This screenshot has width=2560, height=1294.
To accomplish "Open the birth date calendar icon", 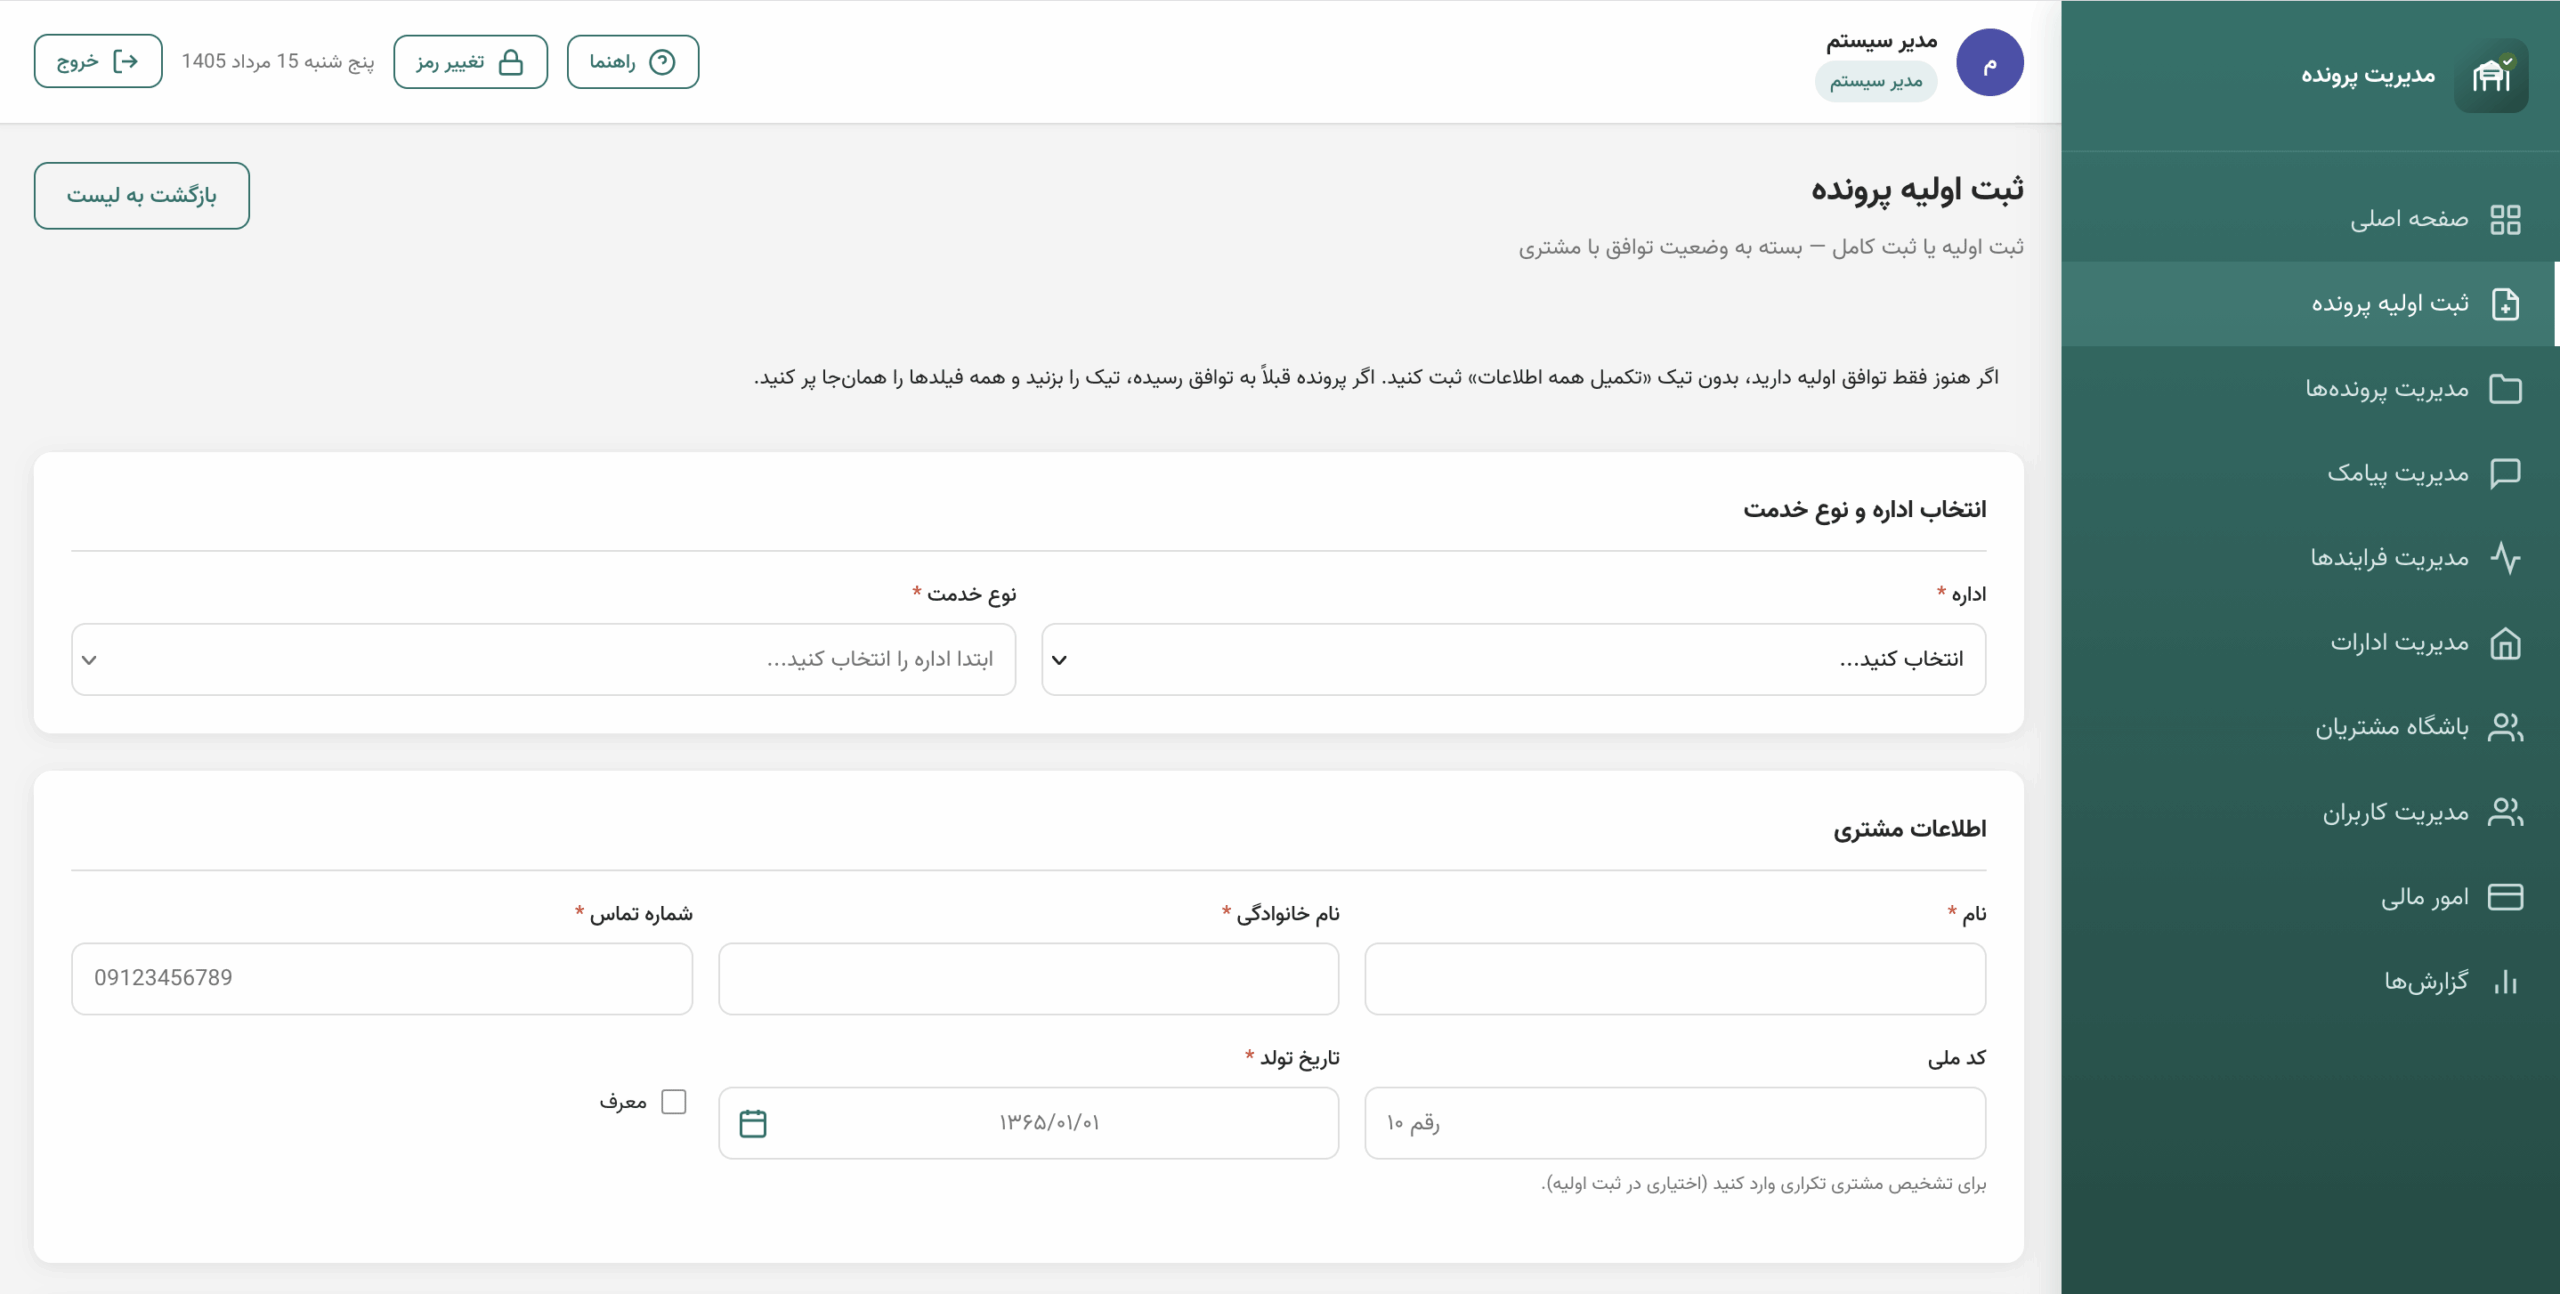I will (x=753, y=1123).
